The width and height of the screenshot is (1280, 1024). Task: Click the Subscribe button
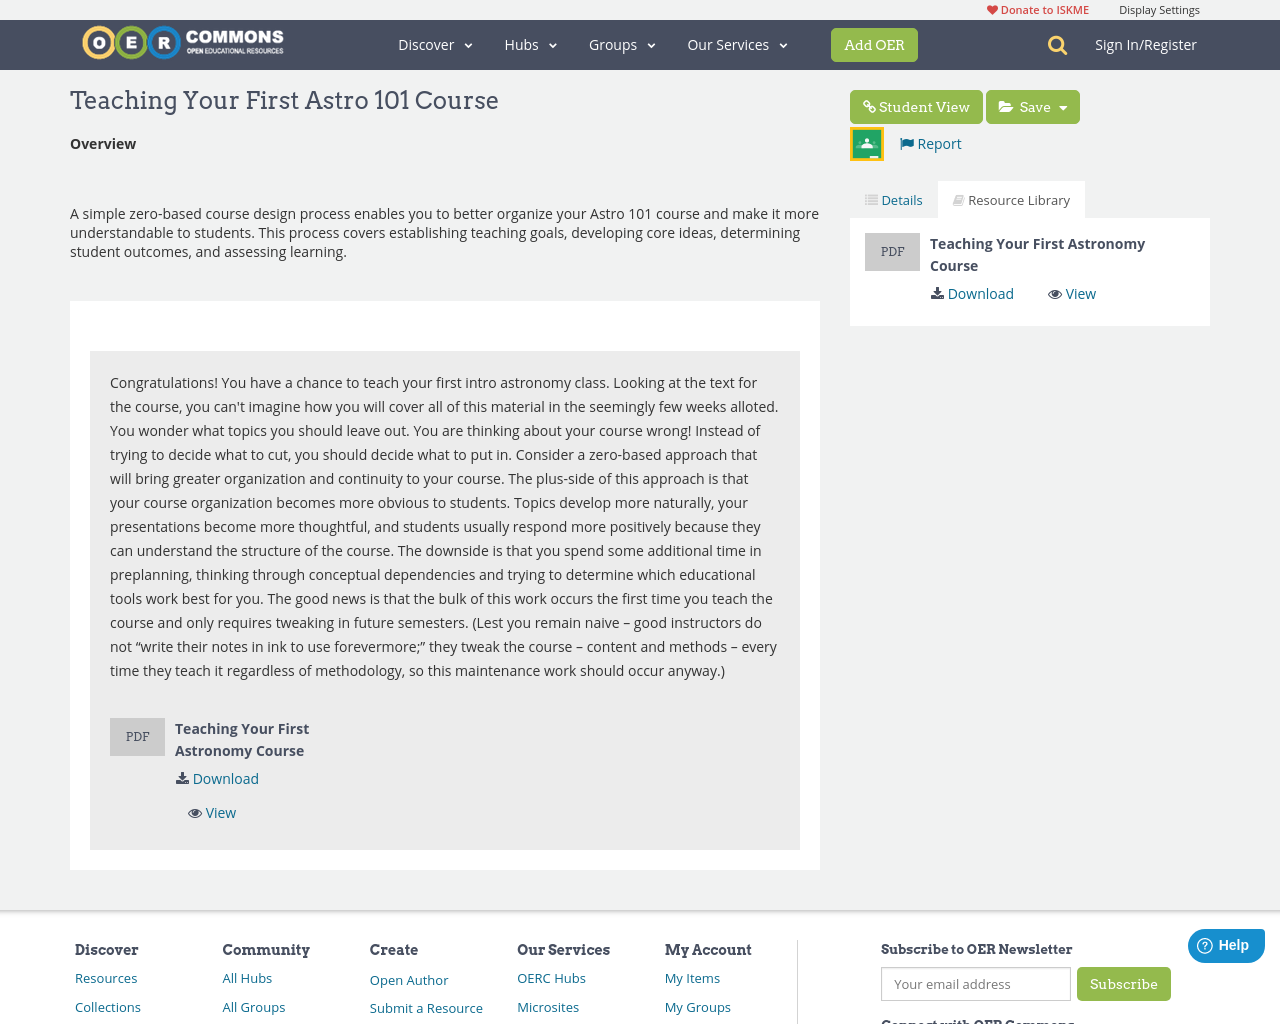pos(1124,984)
